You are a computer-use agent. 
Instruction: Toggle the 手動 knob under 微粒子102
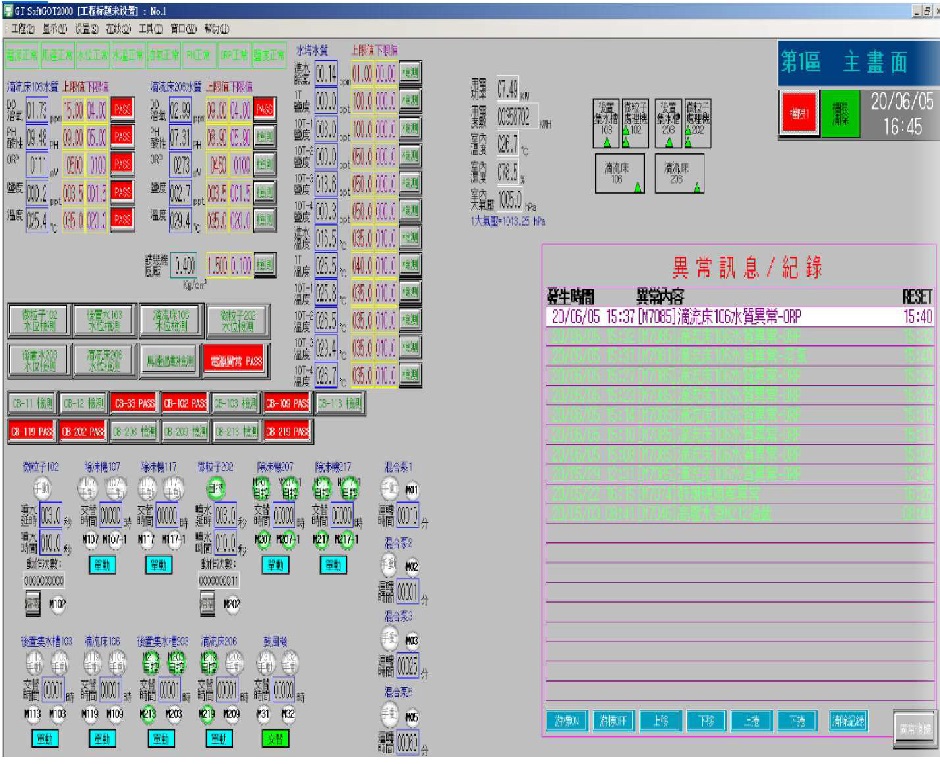41,489
